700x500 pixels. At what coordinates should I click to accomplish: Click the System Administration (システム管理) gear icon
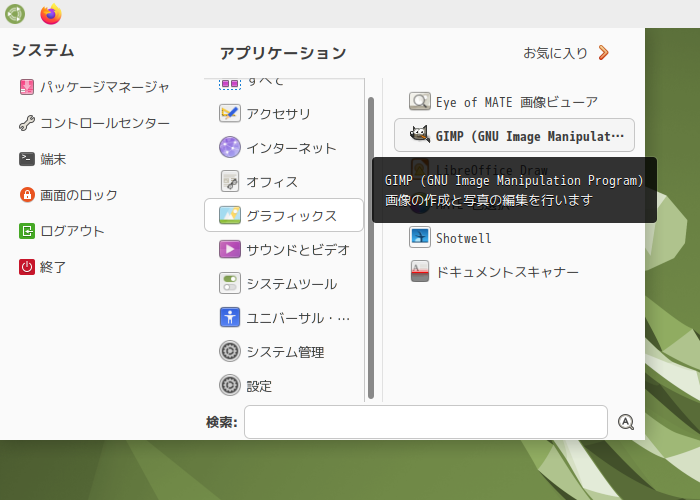(230, 351)
